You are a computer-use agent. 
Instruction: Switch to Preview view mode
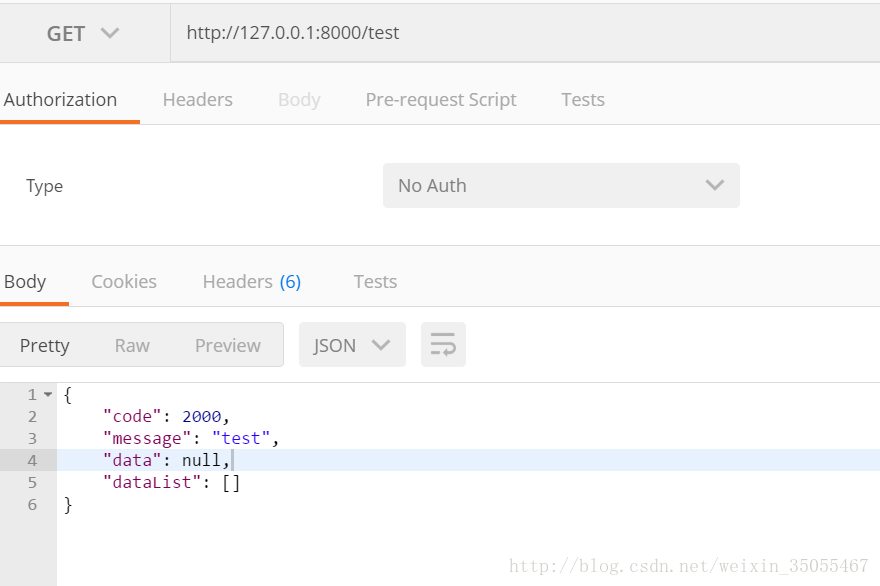[228, 345]
